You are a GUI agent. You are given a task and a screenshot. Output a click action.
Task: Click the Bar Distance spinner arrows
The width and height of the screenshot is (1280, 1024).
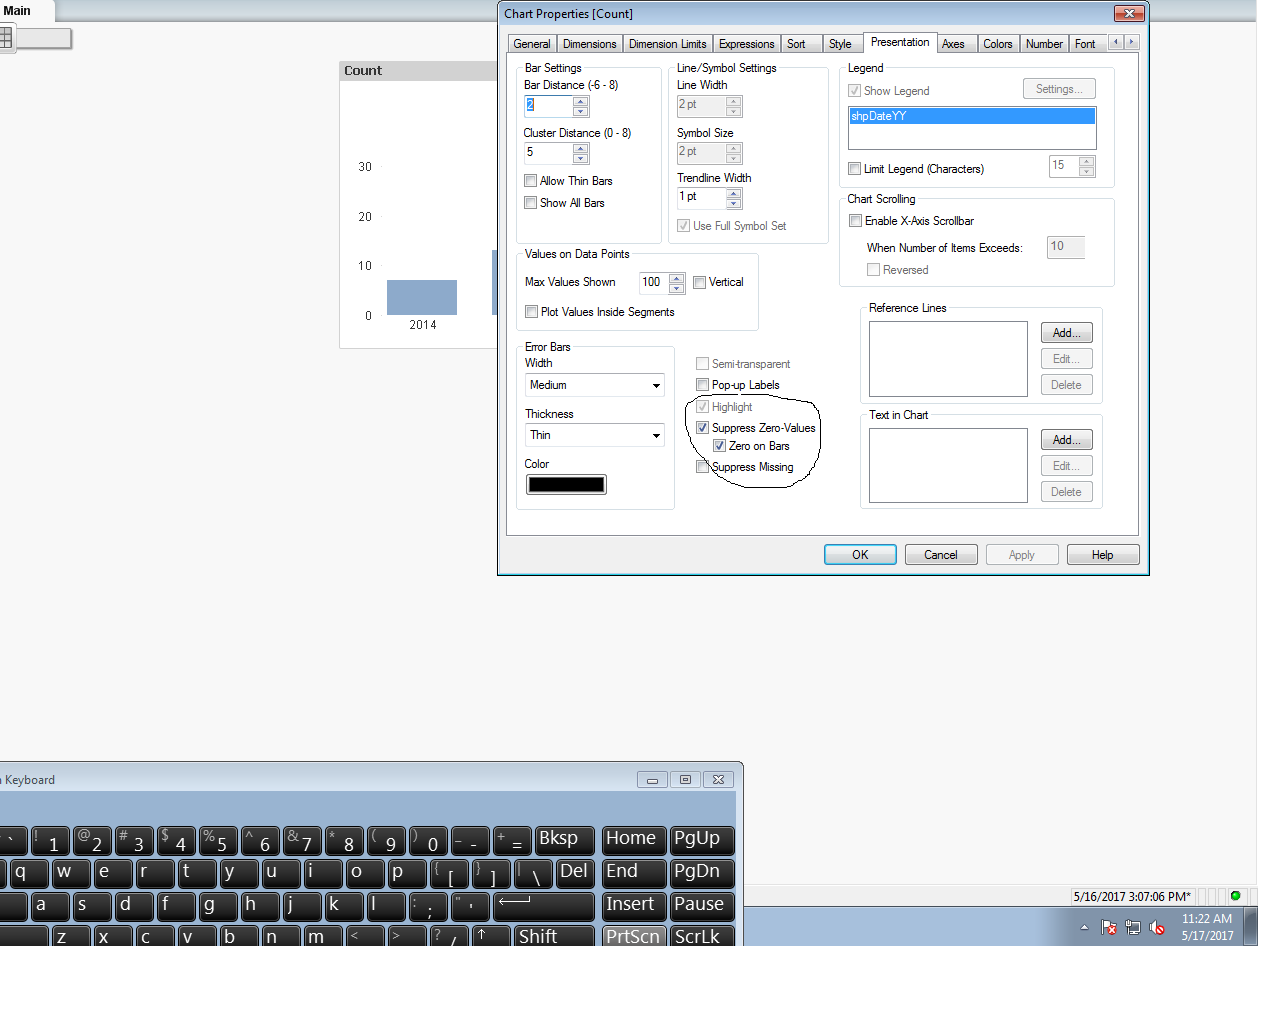click(581, 106)
